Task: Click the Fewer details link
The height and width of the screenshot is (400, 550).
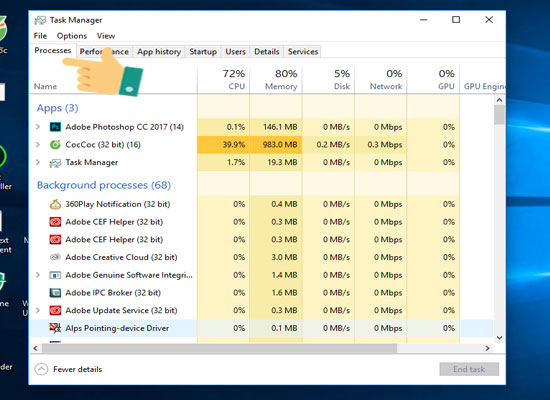Action: click(78, 369)
